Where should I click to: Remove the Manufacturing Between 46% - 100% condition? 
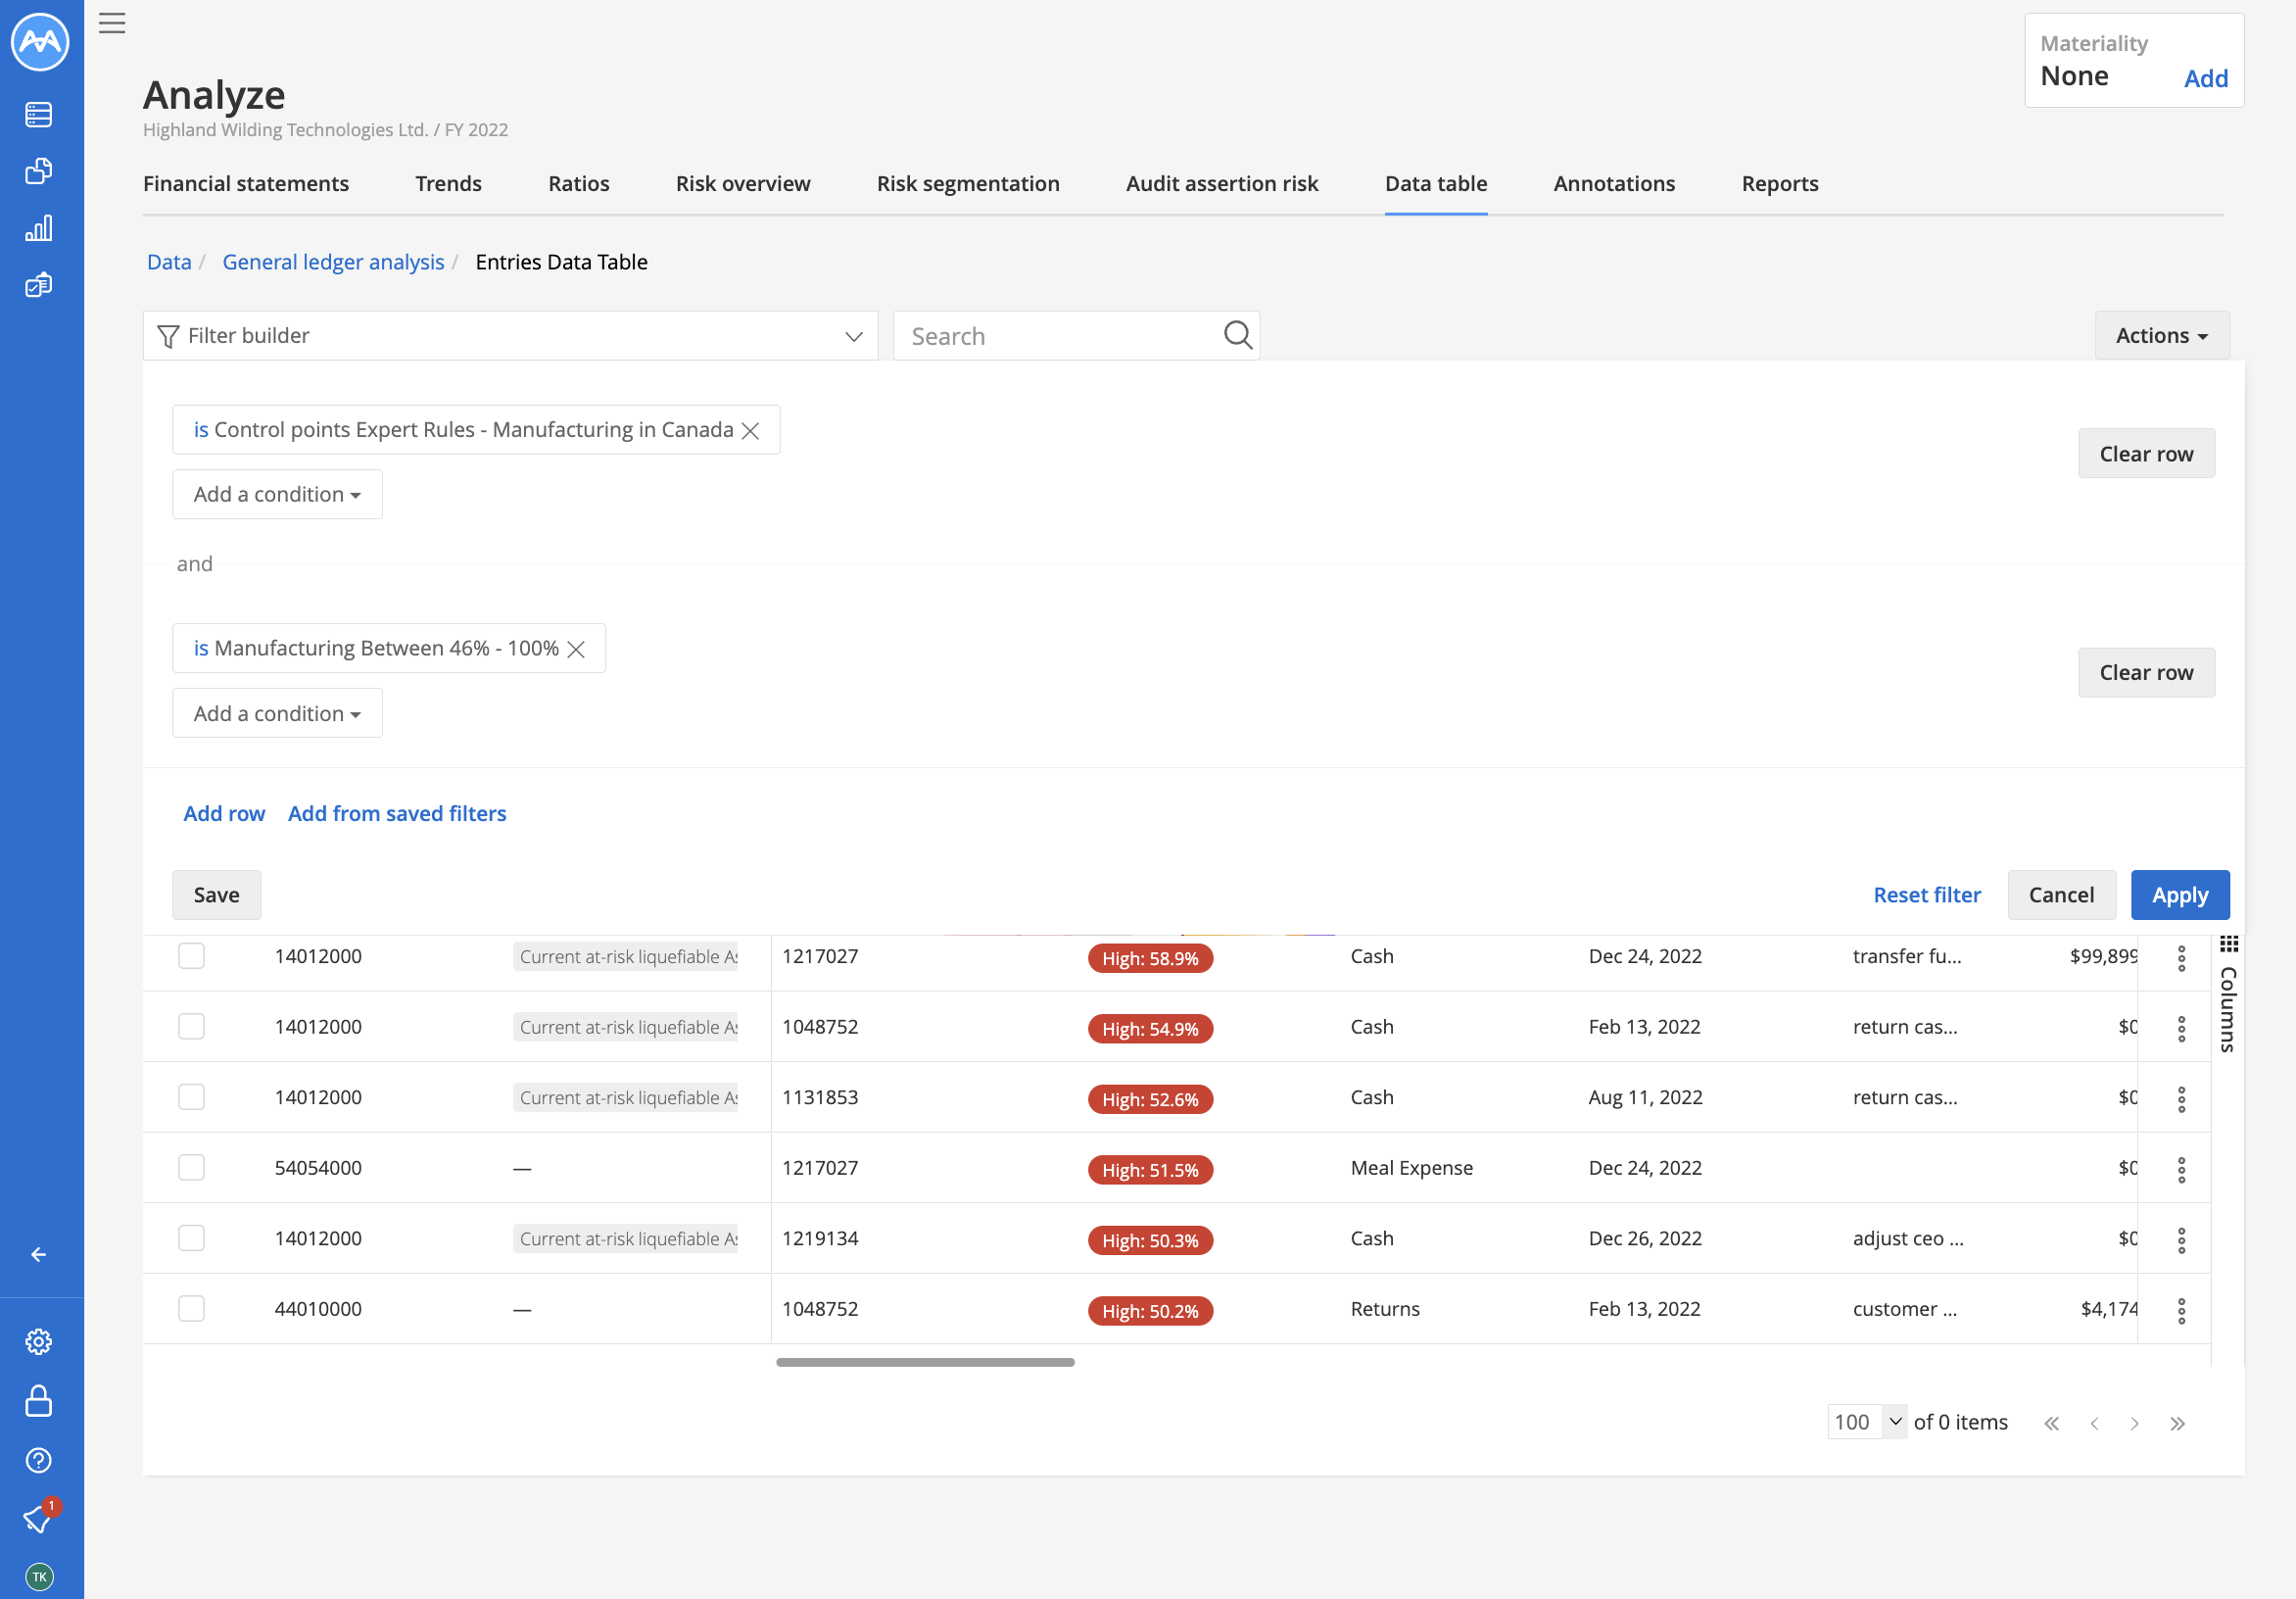[x=576, y=649]
